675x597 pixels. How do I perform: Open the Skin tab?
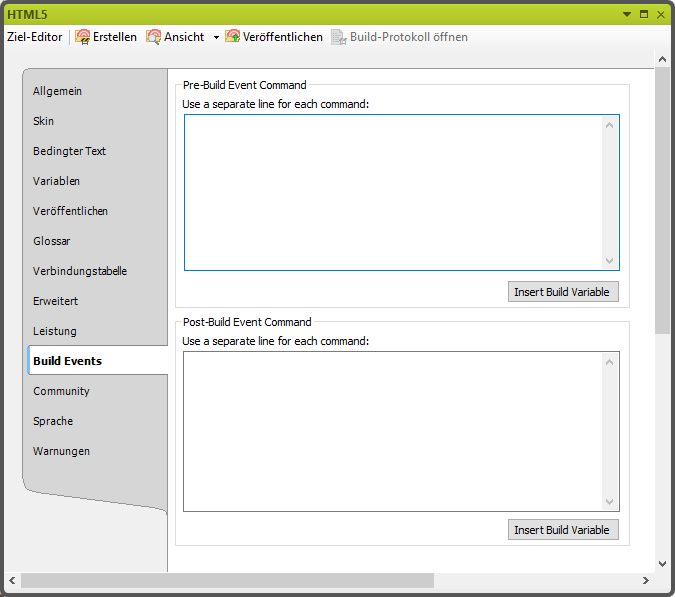(x=44, y=121)
